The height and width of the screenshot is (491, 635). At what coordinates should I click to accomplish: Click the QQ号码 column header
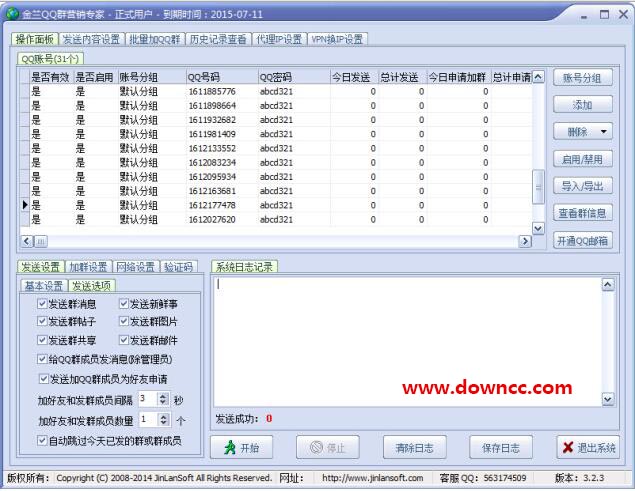(222, 77)
